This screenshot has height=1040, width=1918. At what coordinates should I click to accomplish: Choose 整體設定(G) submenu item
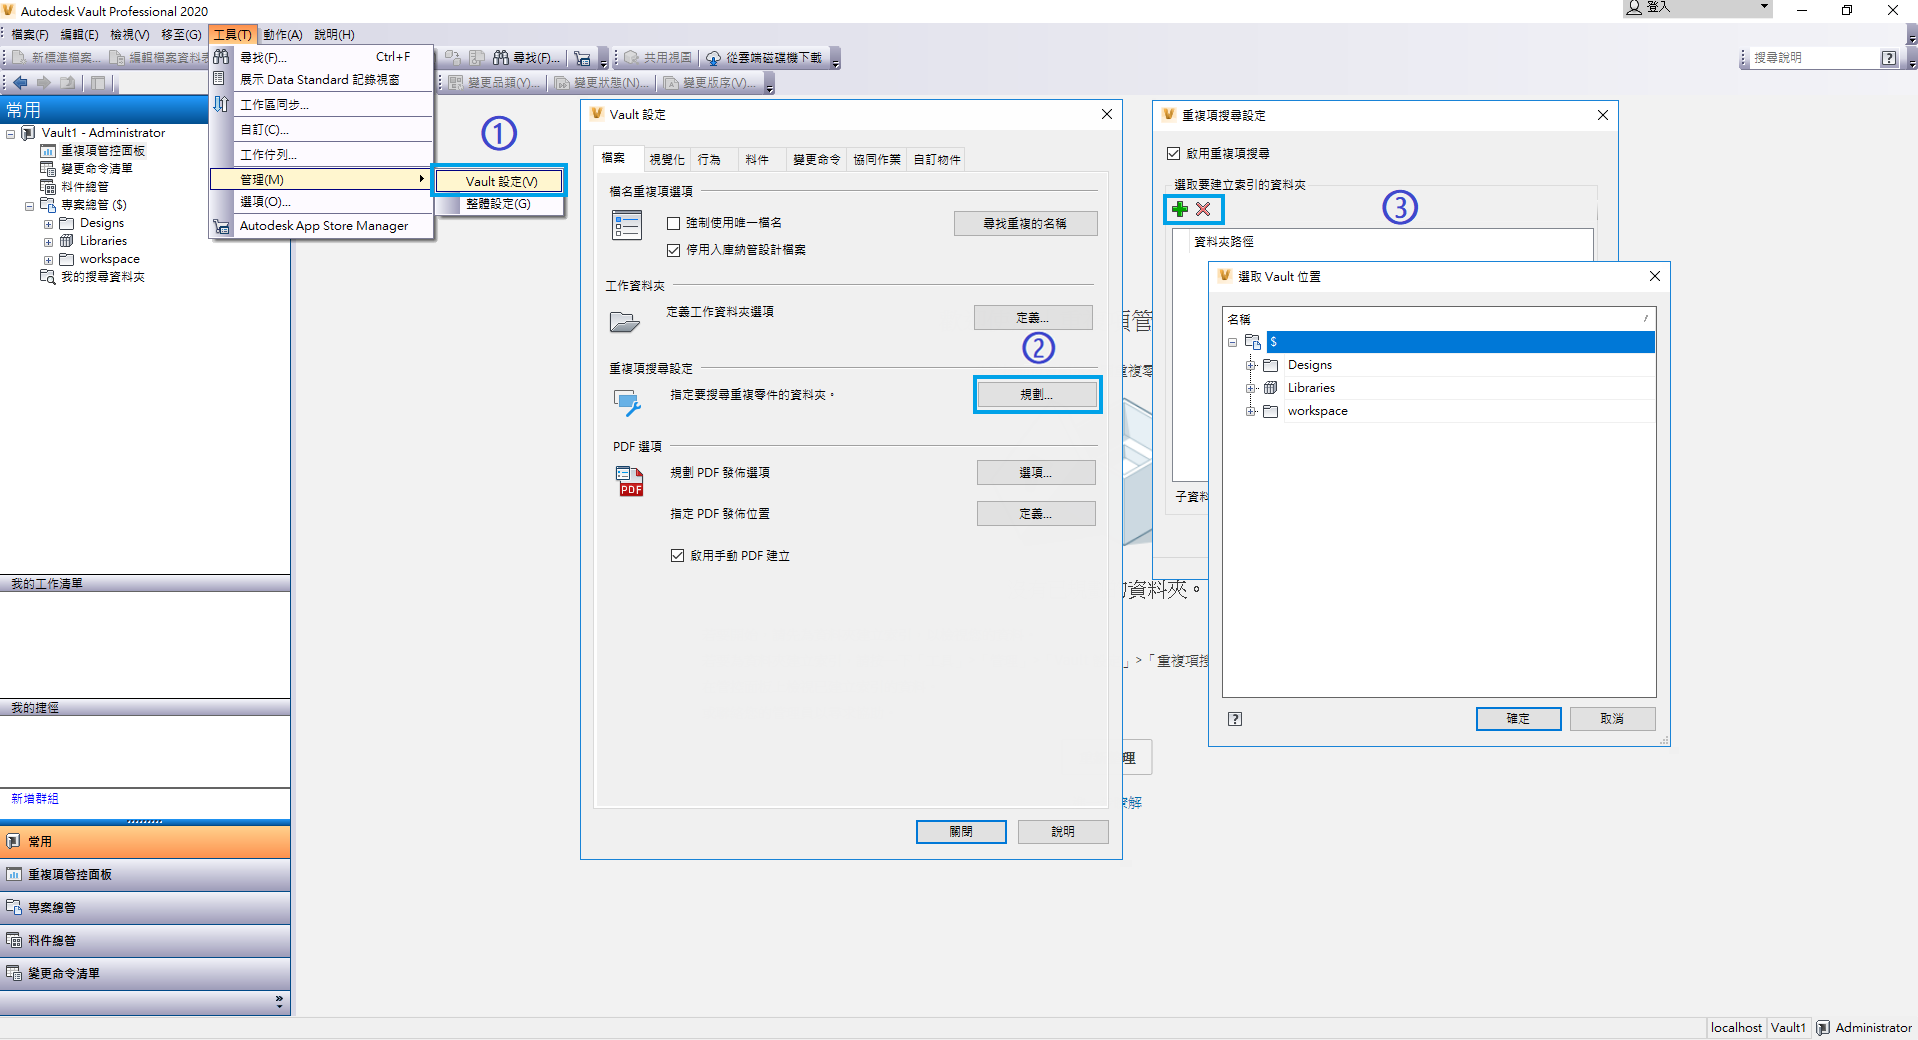[500, 204]
